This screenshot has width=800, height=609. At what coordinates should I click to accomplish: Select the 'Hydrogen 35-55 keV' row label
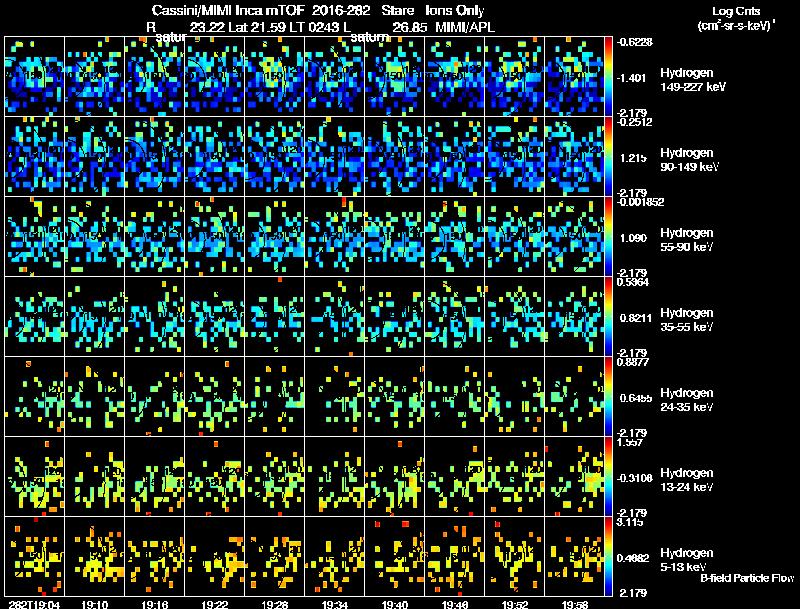687,320
